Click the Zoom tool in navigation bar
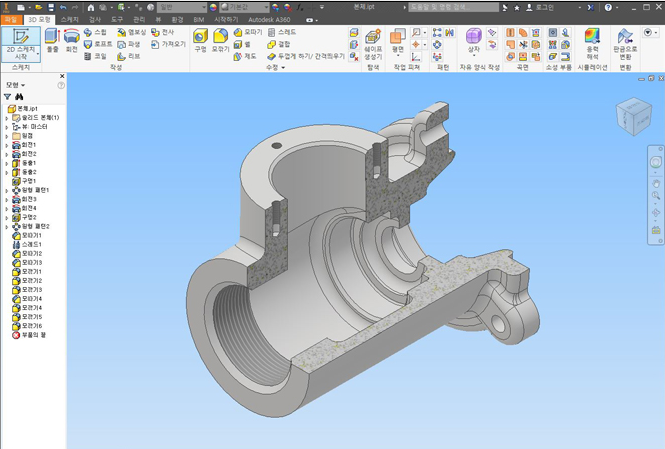The width and height of the screenshot is (665, 449). 656,196
